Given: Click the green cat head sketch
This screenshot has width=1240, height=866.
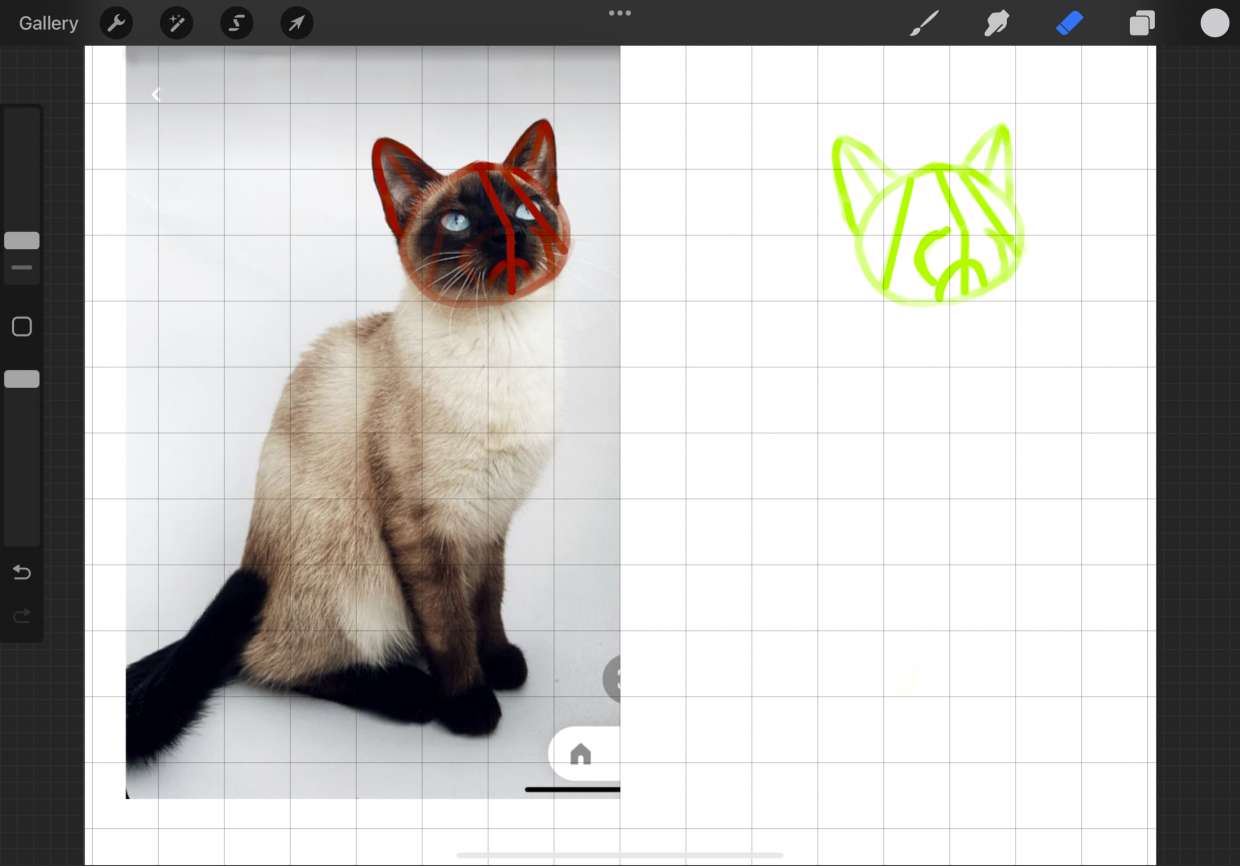Looking at the screenshot, I should click(x=926, y=220).
